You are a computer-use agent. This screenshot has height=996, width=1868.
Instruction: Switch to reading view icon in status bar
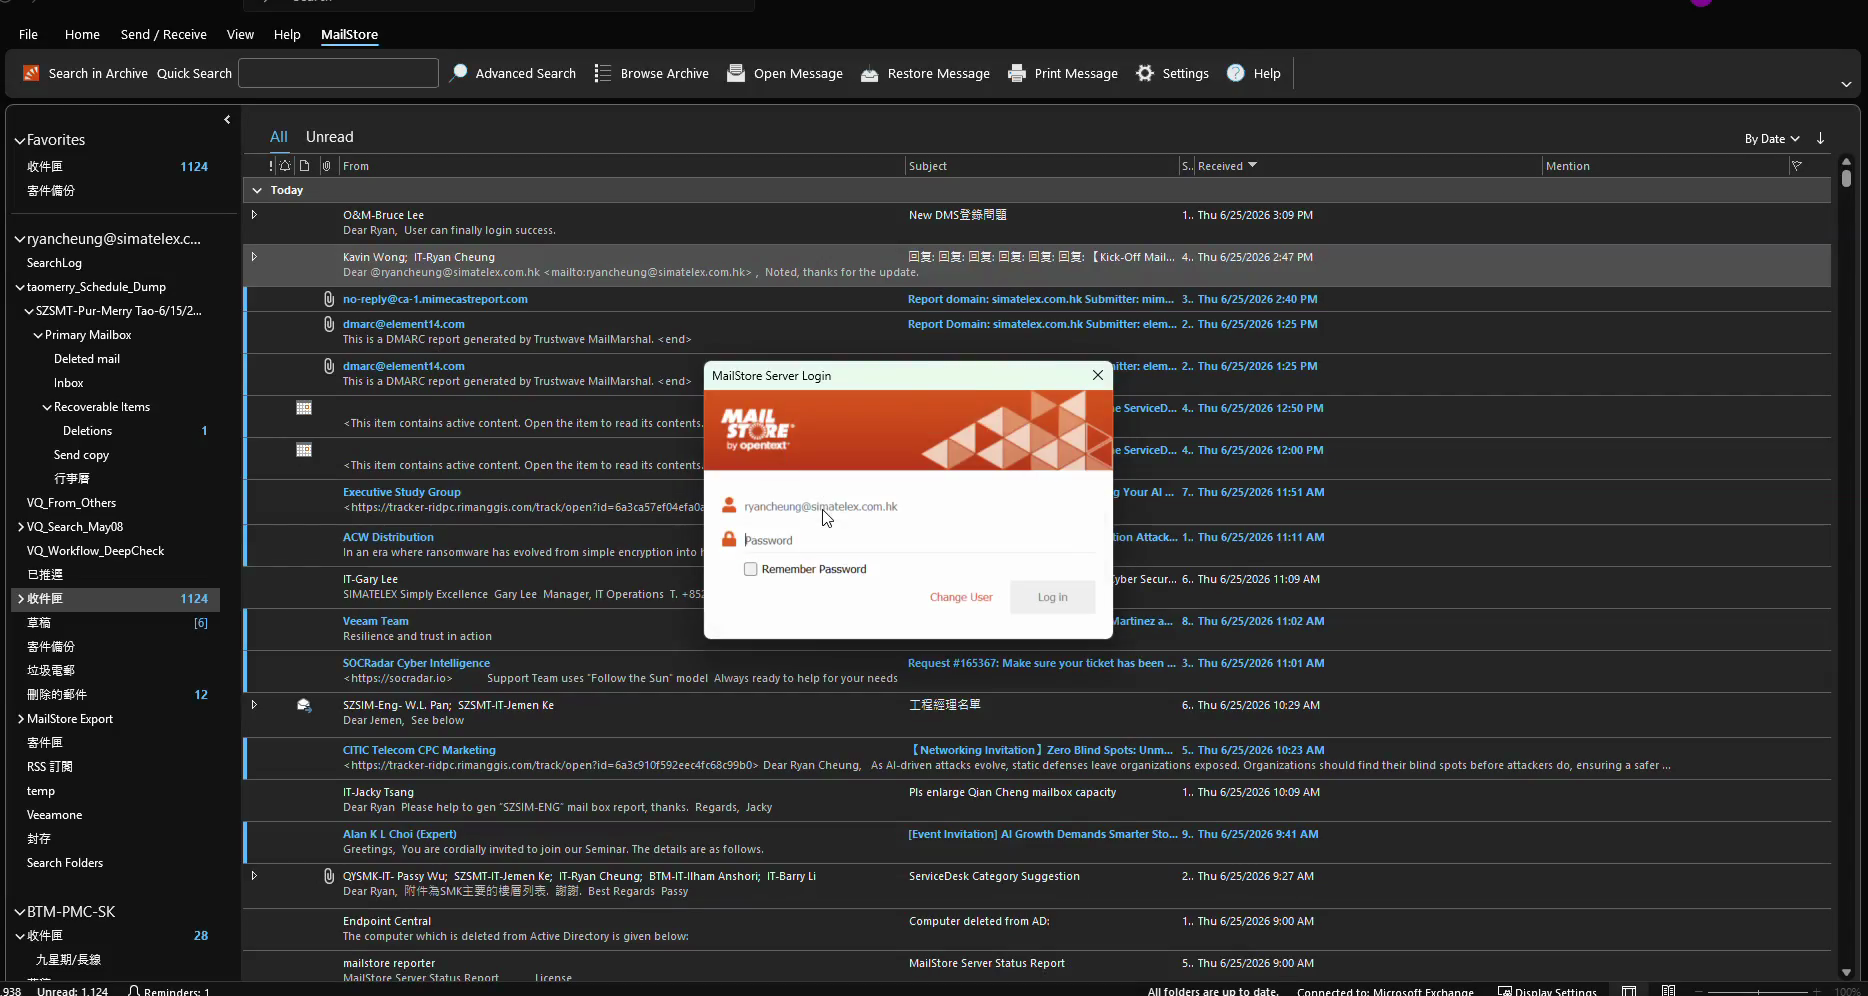pyautogui.click(x=1669, y=990)
